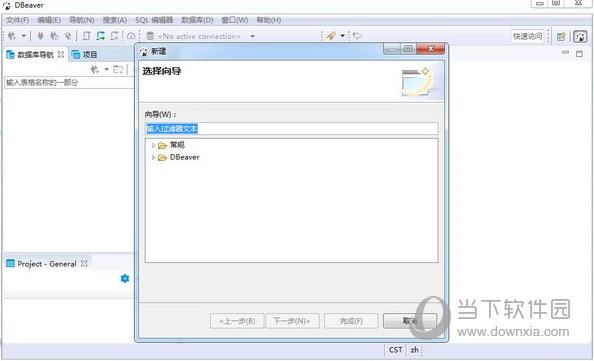Open dropdown beside main toolbar new connection icon
594x361 pixels.
(23, 36)
